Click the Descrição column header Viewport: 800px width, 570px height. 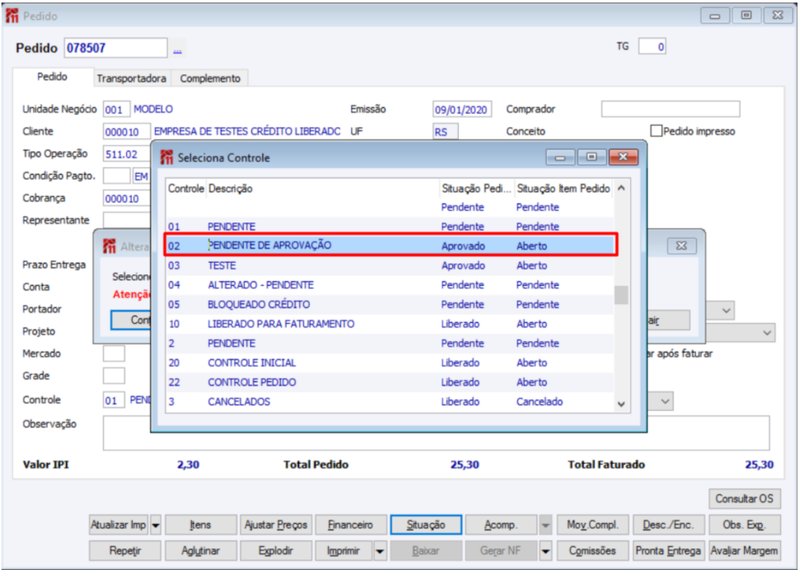(x=322, y=188)
